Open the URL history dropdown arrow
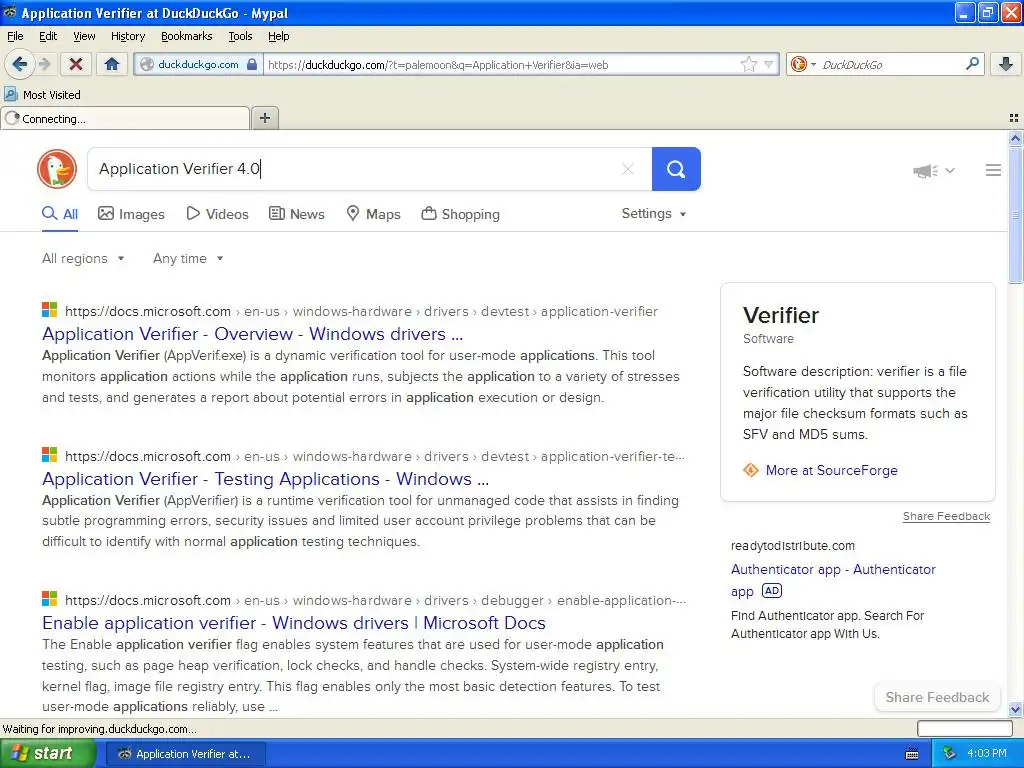The image size is (1024, 768). point(769,64)
